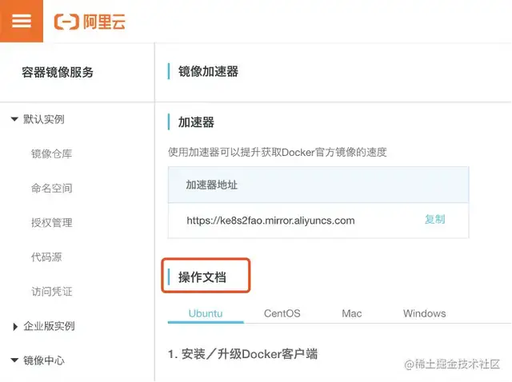This screenshot has width=512, height=382.
Task: Go to 命名空间 sidebar item
Action: coord(52,188)
